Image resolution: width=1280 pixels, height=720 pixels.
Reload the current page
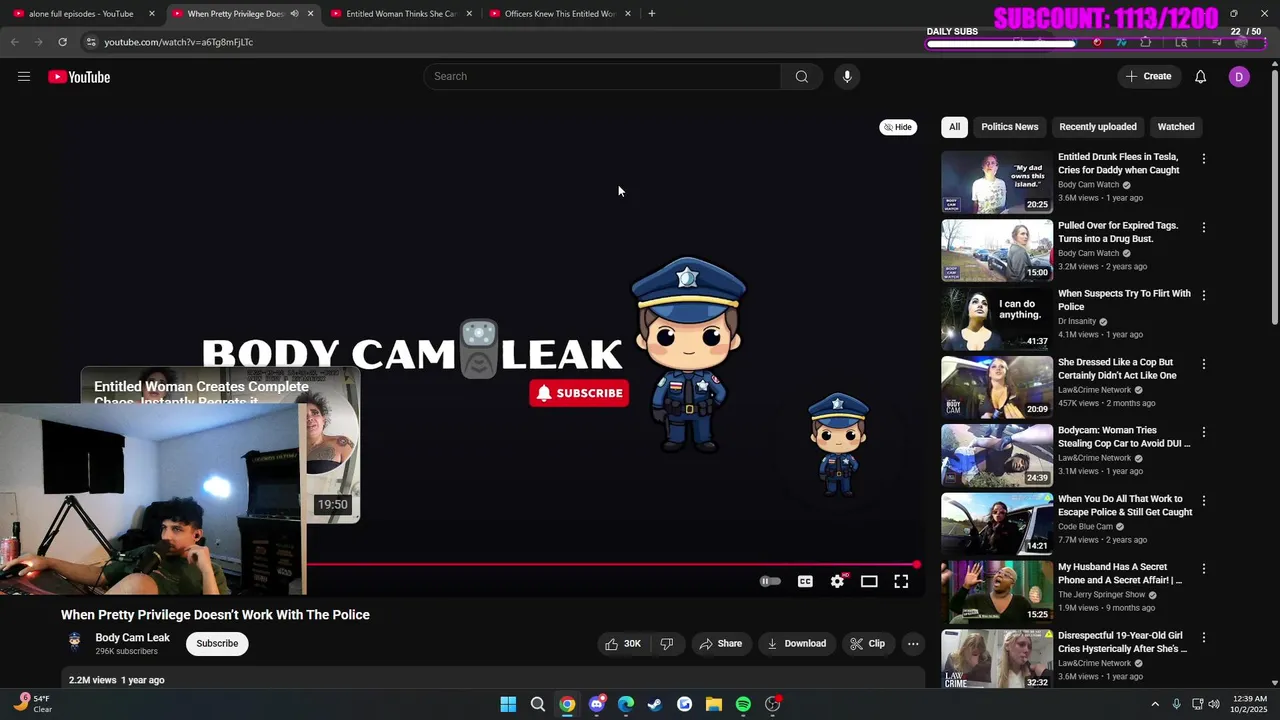coord(62,42)
